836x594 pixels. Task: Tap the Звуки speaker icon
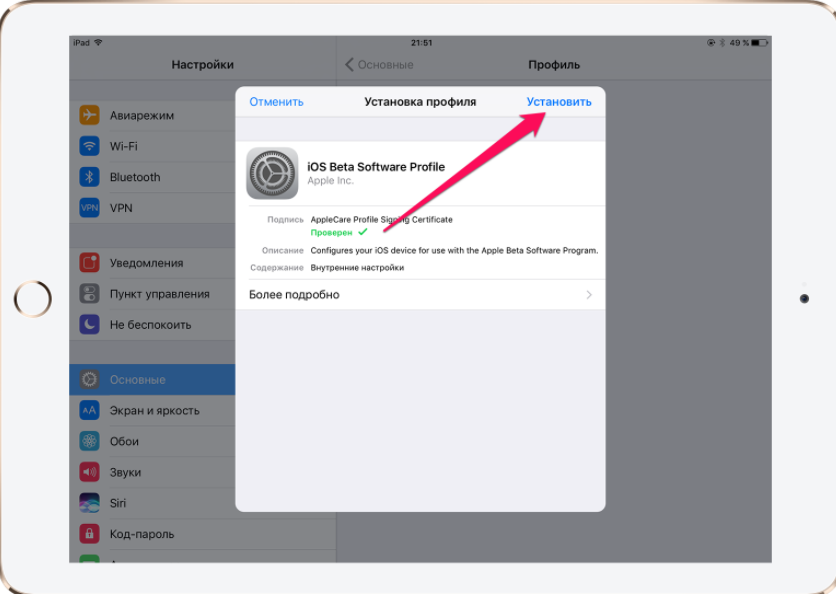coord(90,472)
